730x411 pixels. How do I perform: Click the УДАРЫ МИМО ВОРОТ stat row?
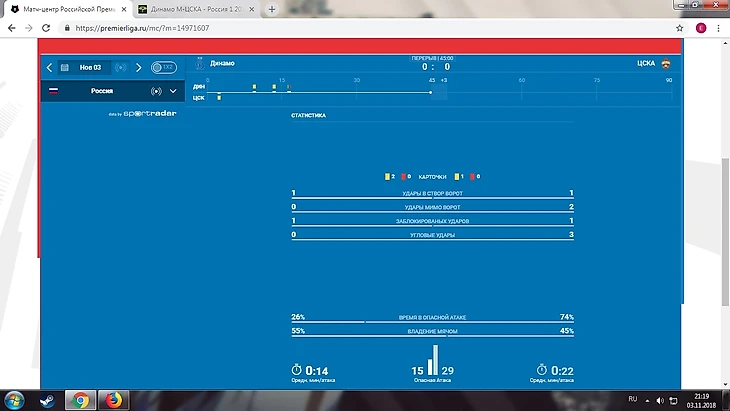pyautogui.click(x=433, y=208)
